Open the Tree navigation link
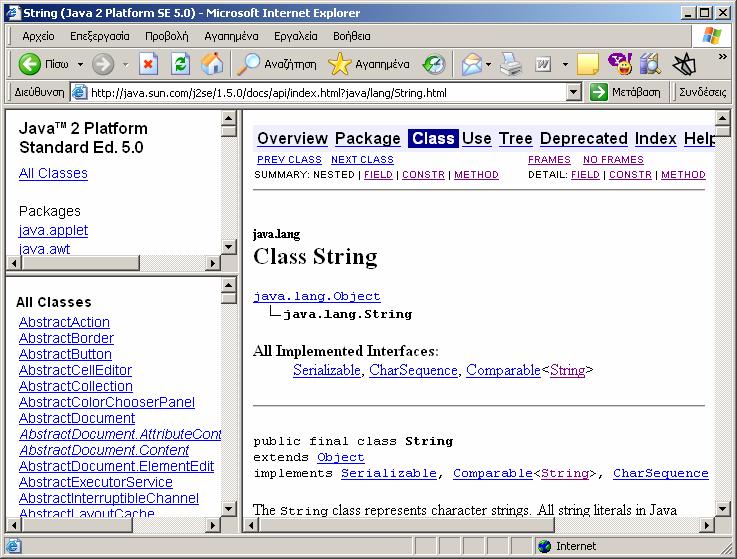Screen dimensions: 737x559 click(516, 138)
